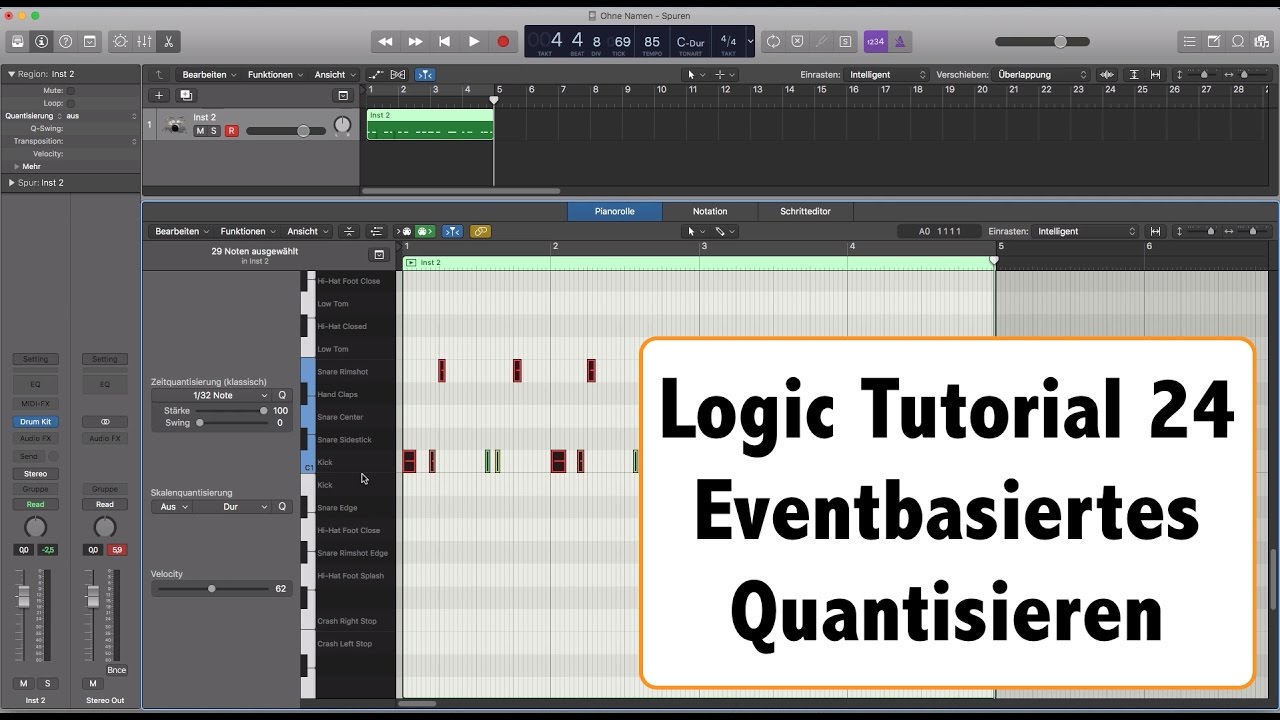1280x720 pixels.
Task: Open the Mixer faders button
Action: coord(145,41)
